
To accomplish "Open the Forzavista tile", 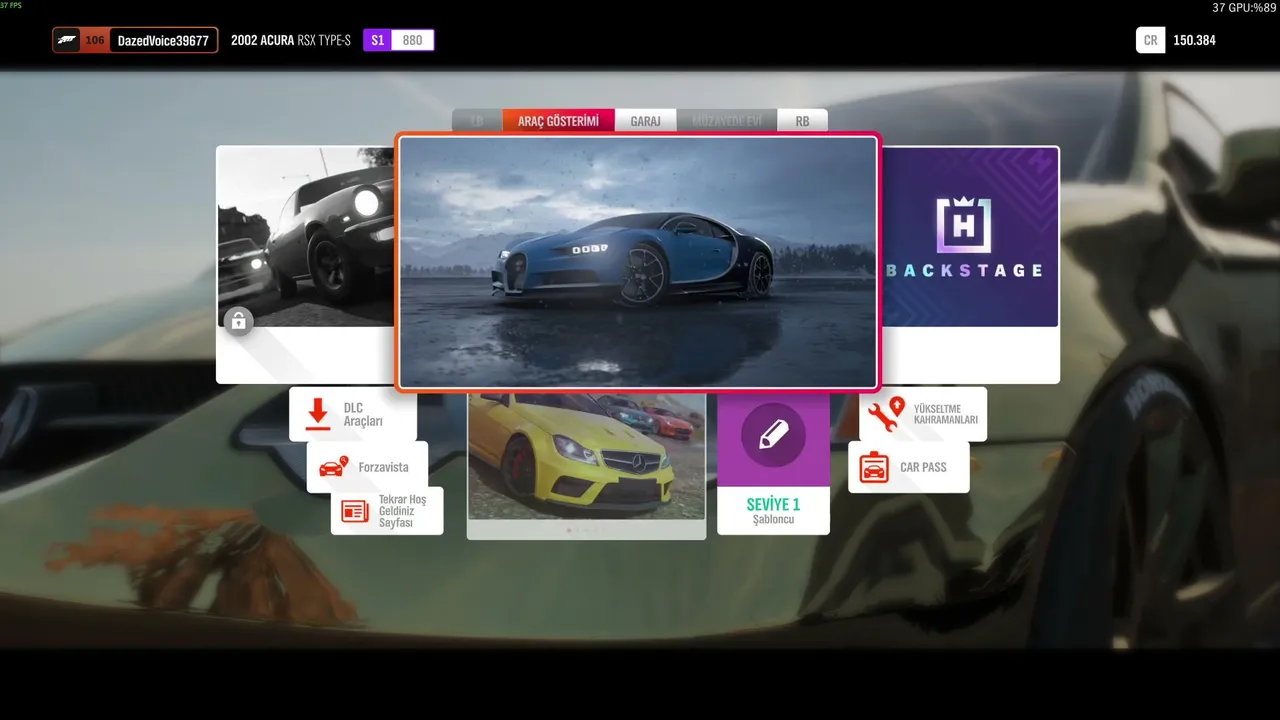I will click(x=367, y=467).
